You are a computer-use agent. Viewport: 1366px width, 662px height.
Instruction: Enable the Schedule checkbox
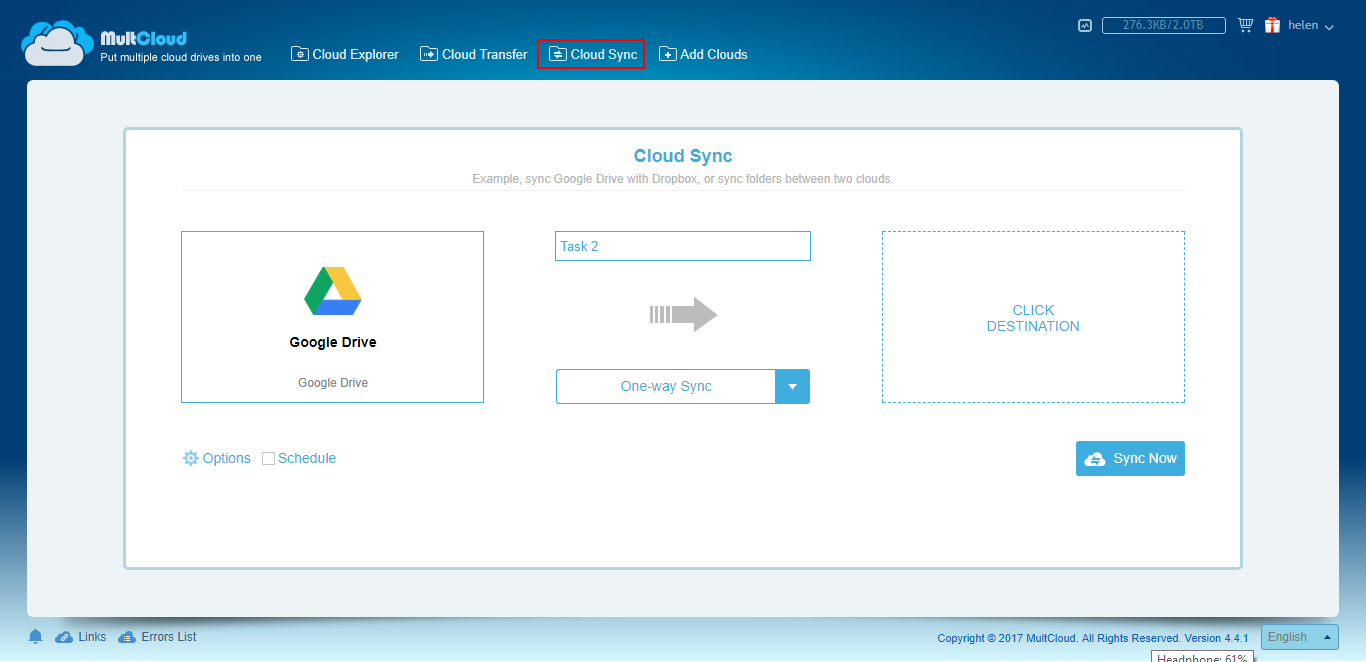(x=268, y=459)
